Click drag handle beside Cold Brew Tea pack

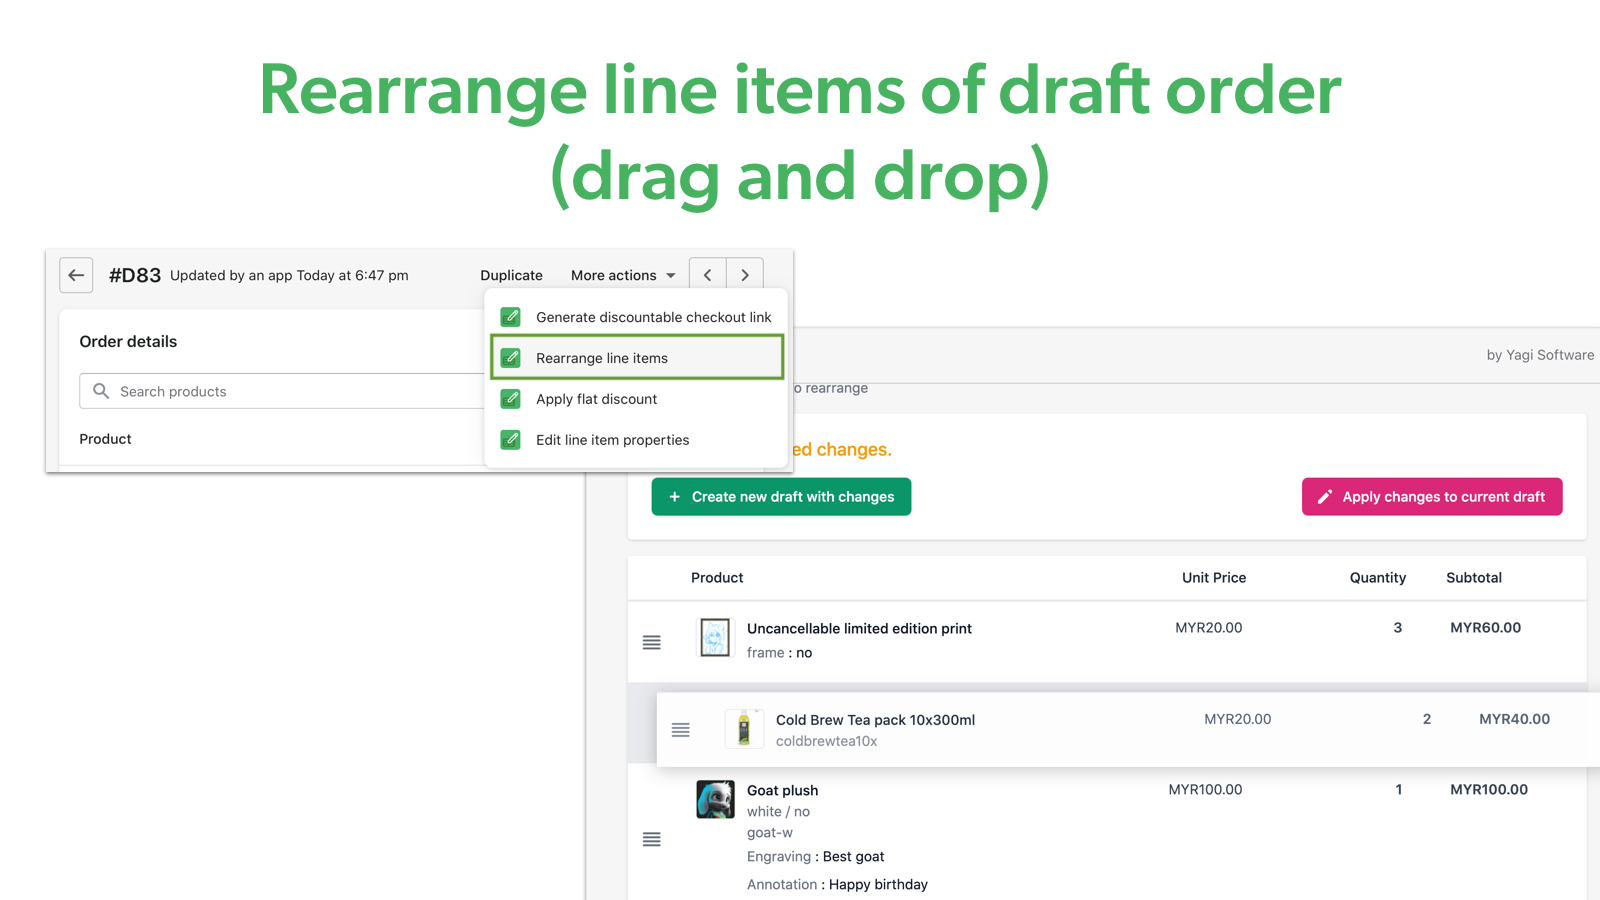pos(681,730)
